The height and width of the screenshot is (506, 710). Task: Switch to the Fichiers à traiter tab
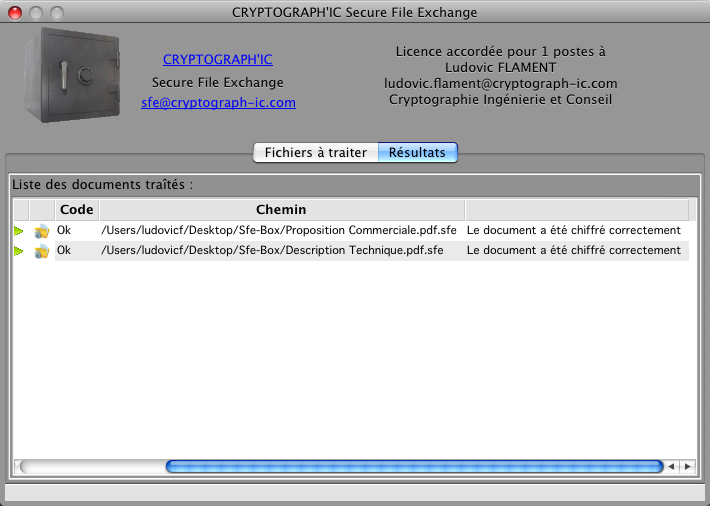[x=315, y=153]
